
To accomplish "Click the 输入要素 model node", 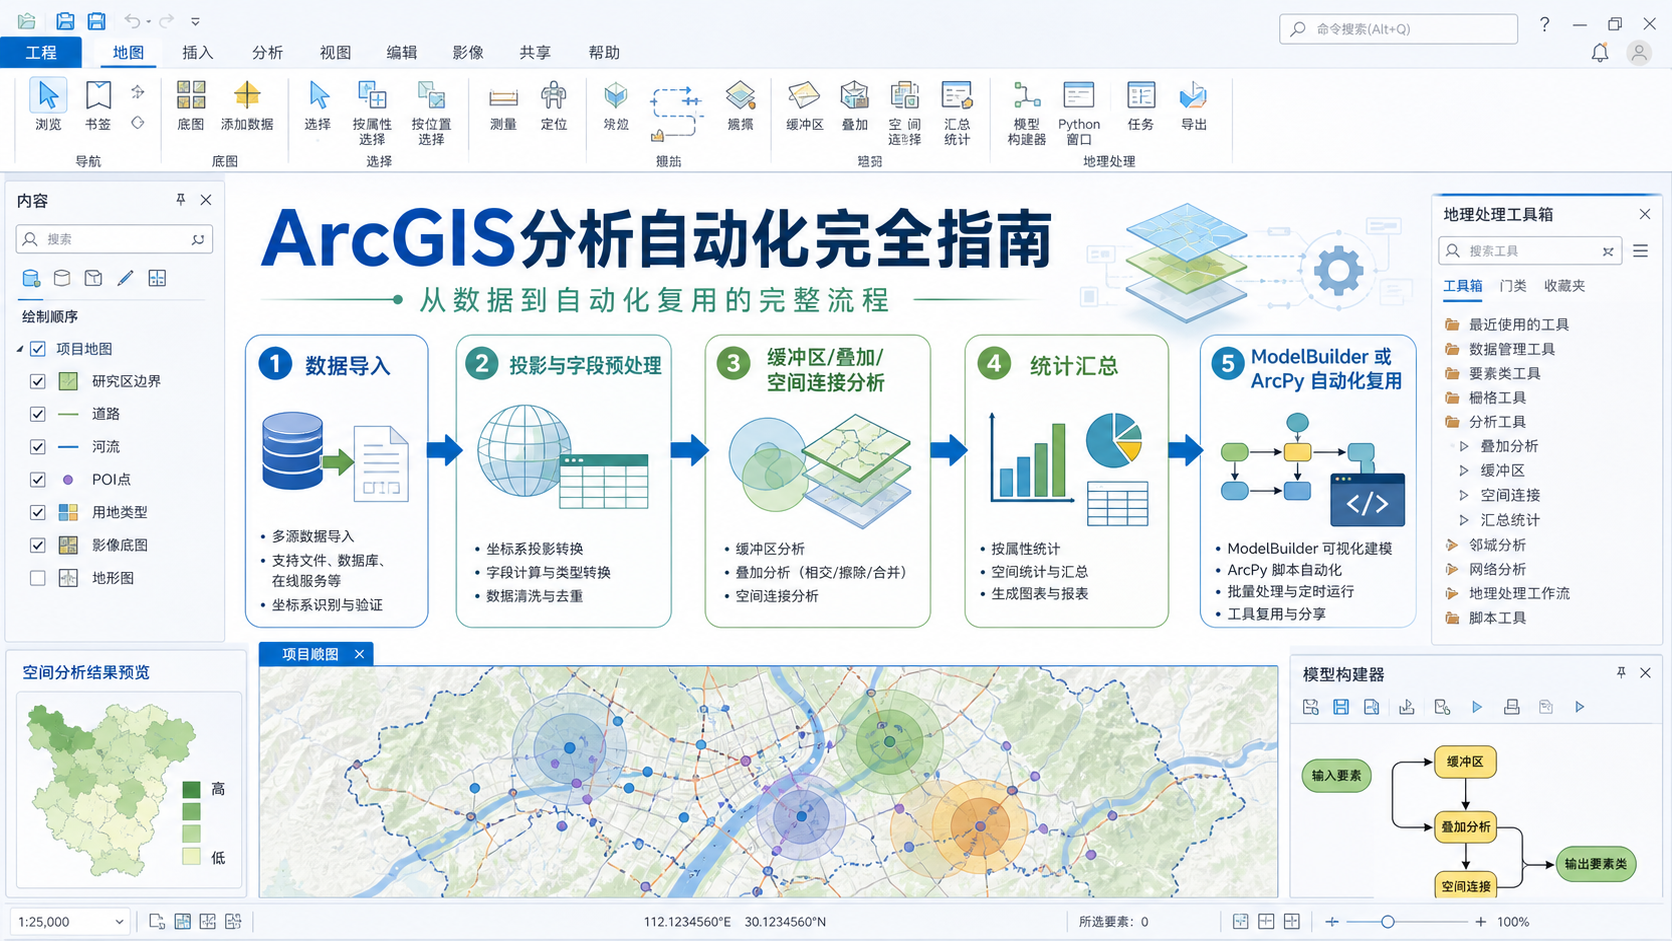I will (x=1336, y=775).
